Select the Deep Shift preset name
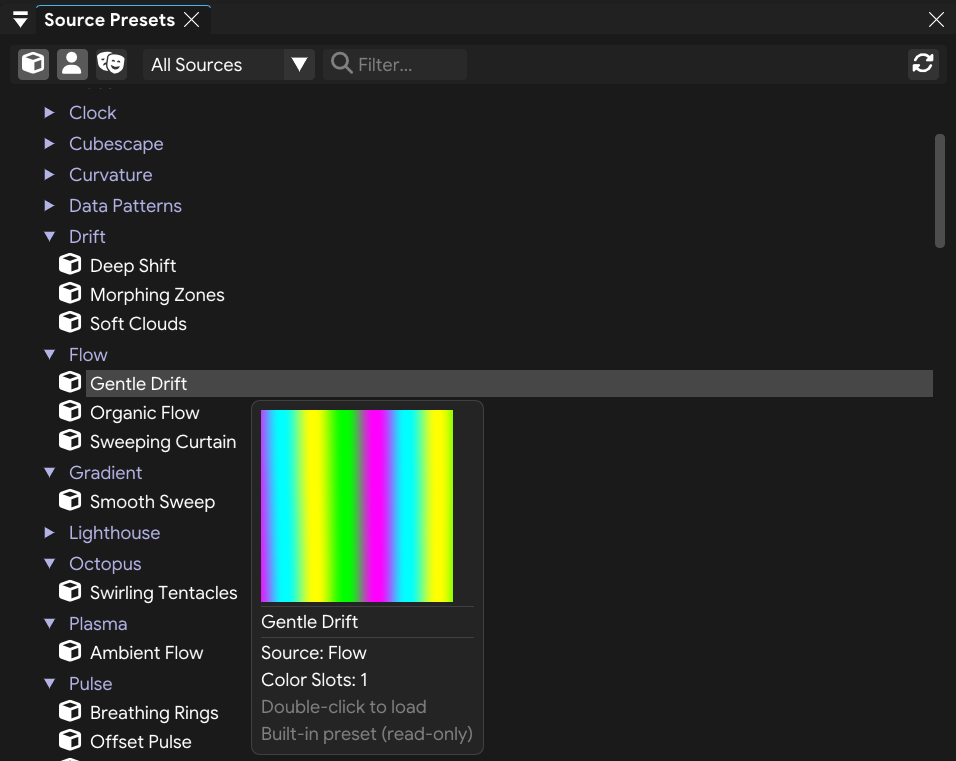Screen dimensions: 956x761 133,266
